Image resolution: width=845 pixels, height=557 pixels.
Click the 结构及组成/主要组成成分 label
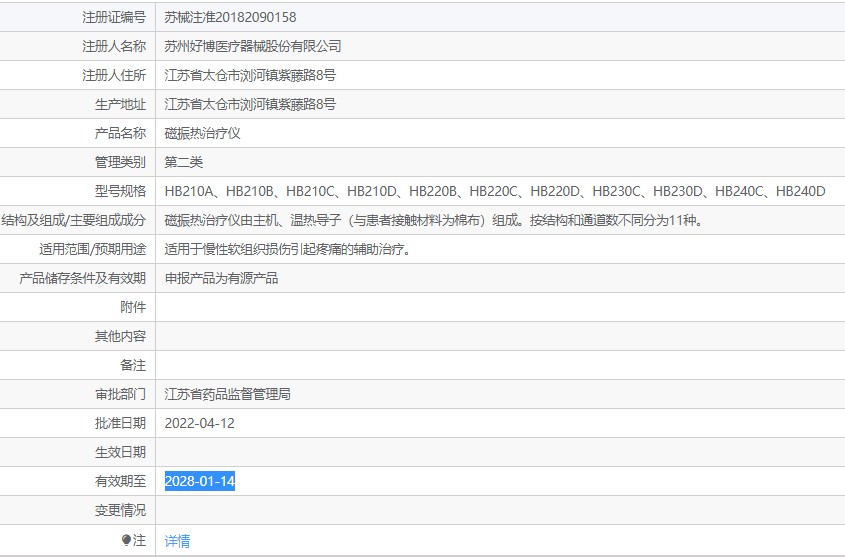74,220
